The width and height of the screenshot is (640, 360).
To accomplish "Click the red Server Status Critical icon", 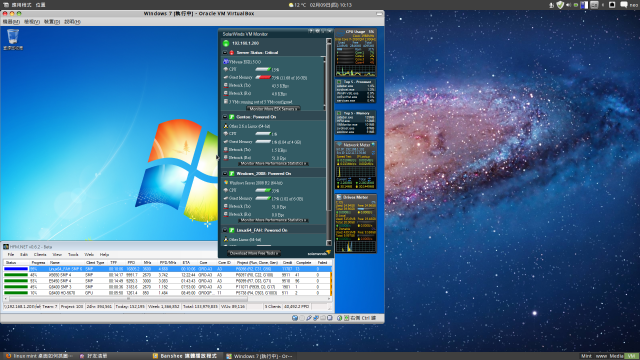I will coord(231,53).
